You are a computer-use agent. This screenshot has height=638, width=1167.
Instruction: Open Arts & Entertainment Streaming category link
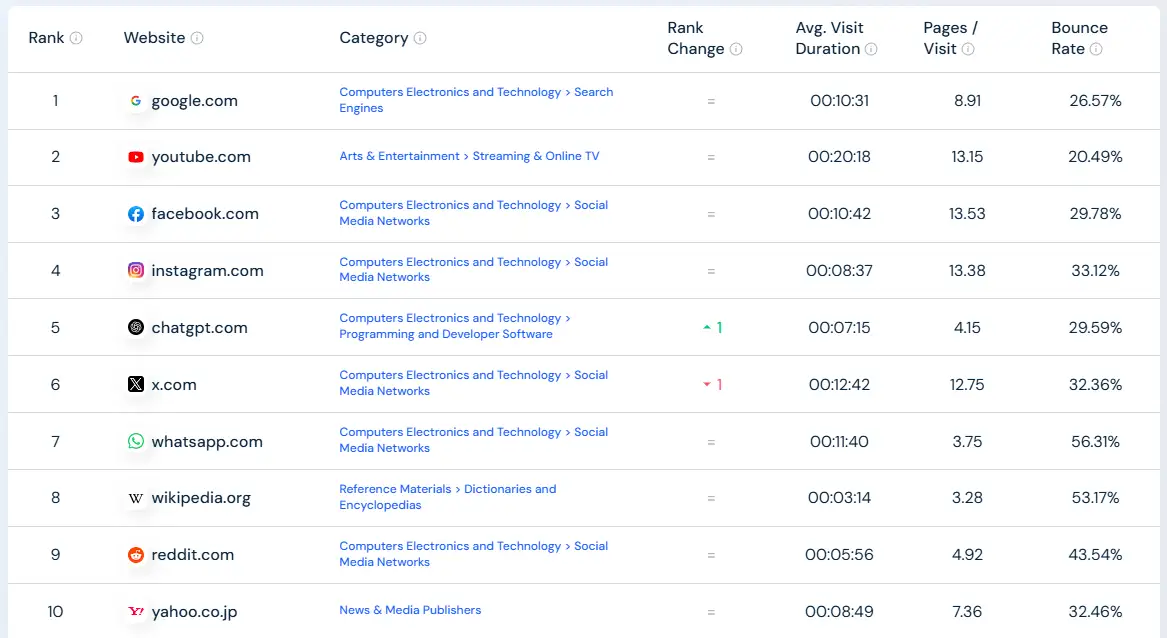click(x=469, y=156)
